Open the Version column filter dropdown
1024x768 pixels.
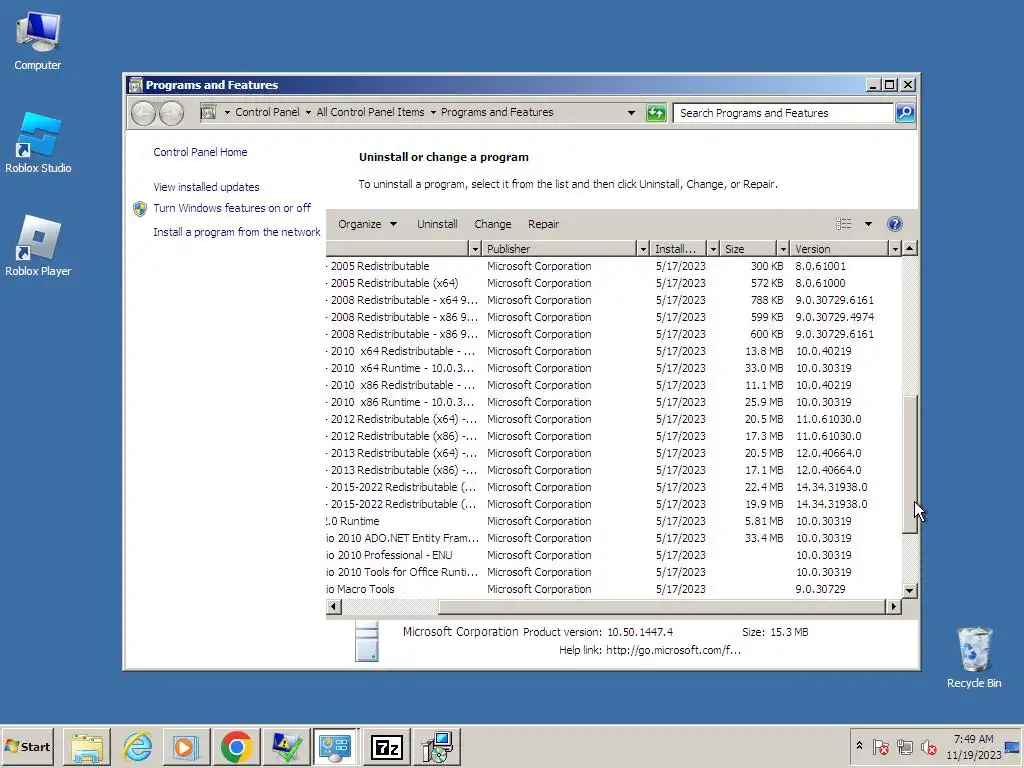pos(895,249)
